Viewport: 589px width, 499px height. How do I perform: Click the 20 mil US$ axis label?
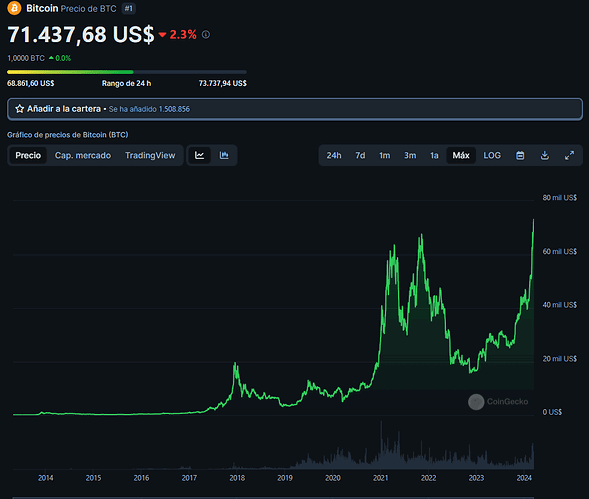pos(560,359)
